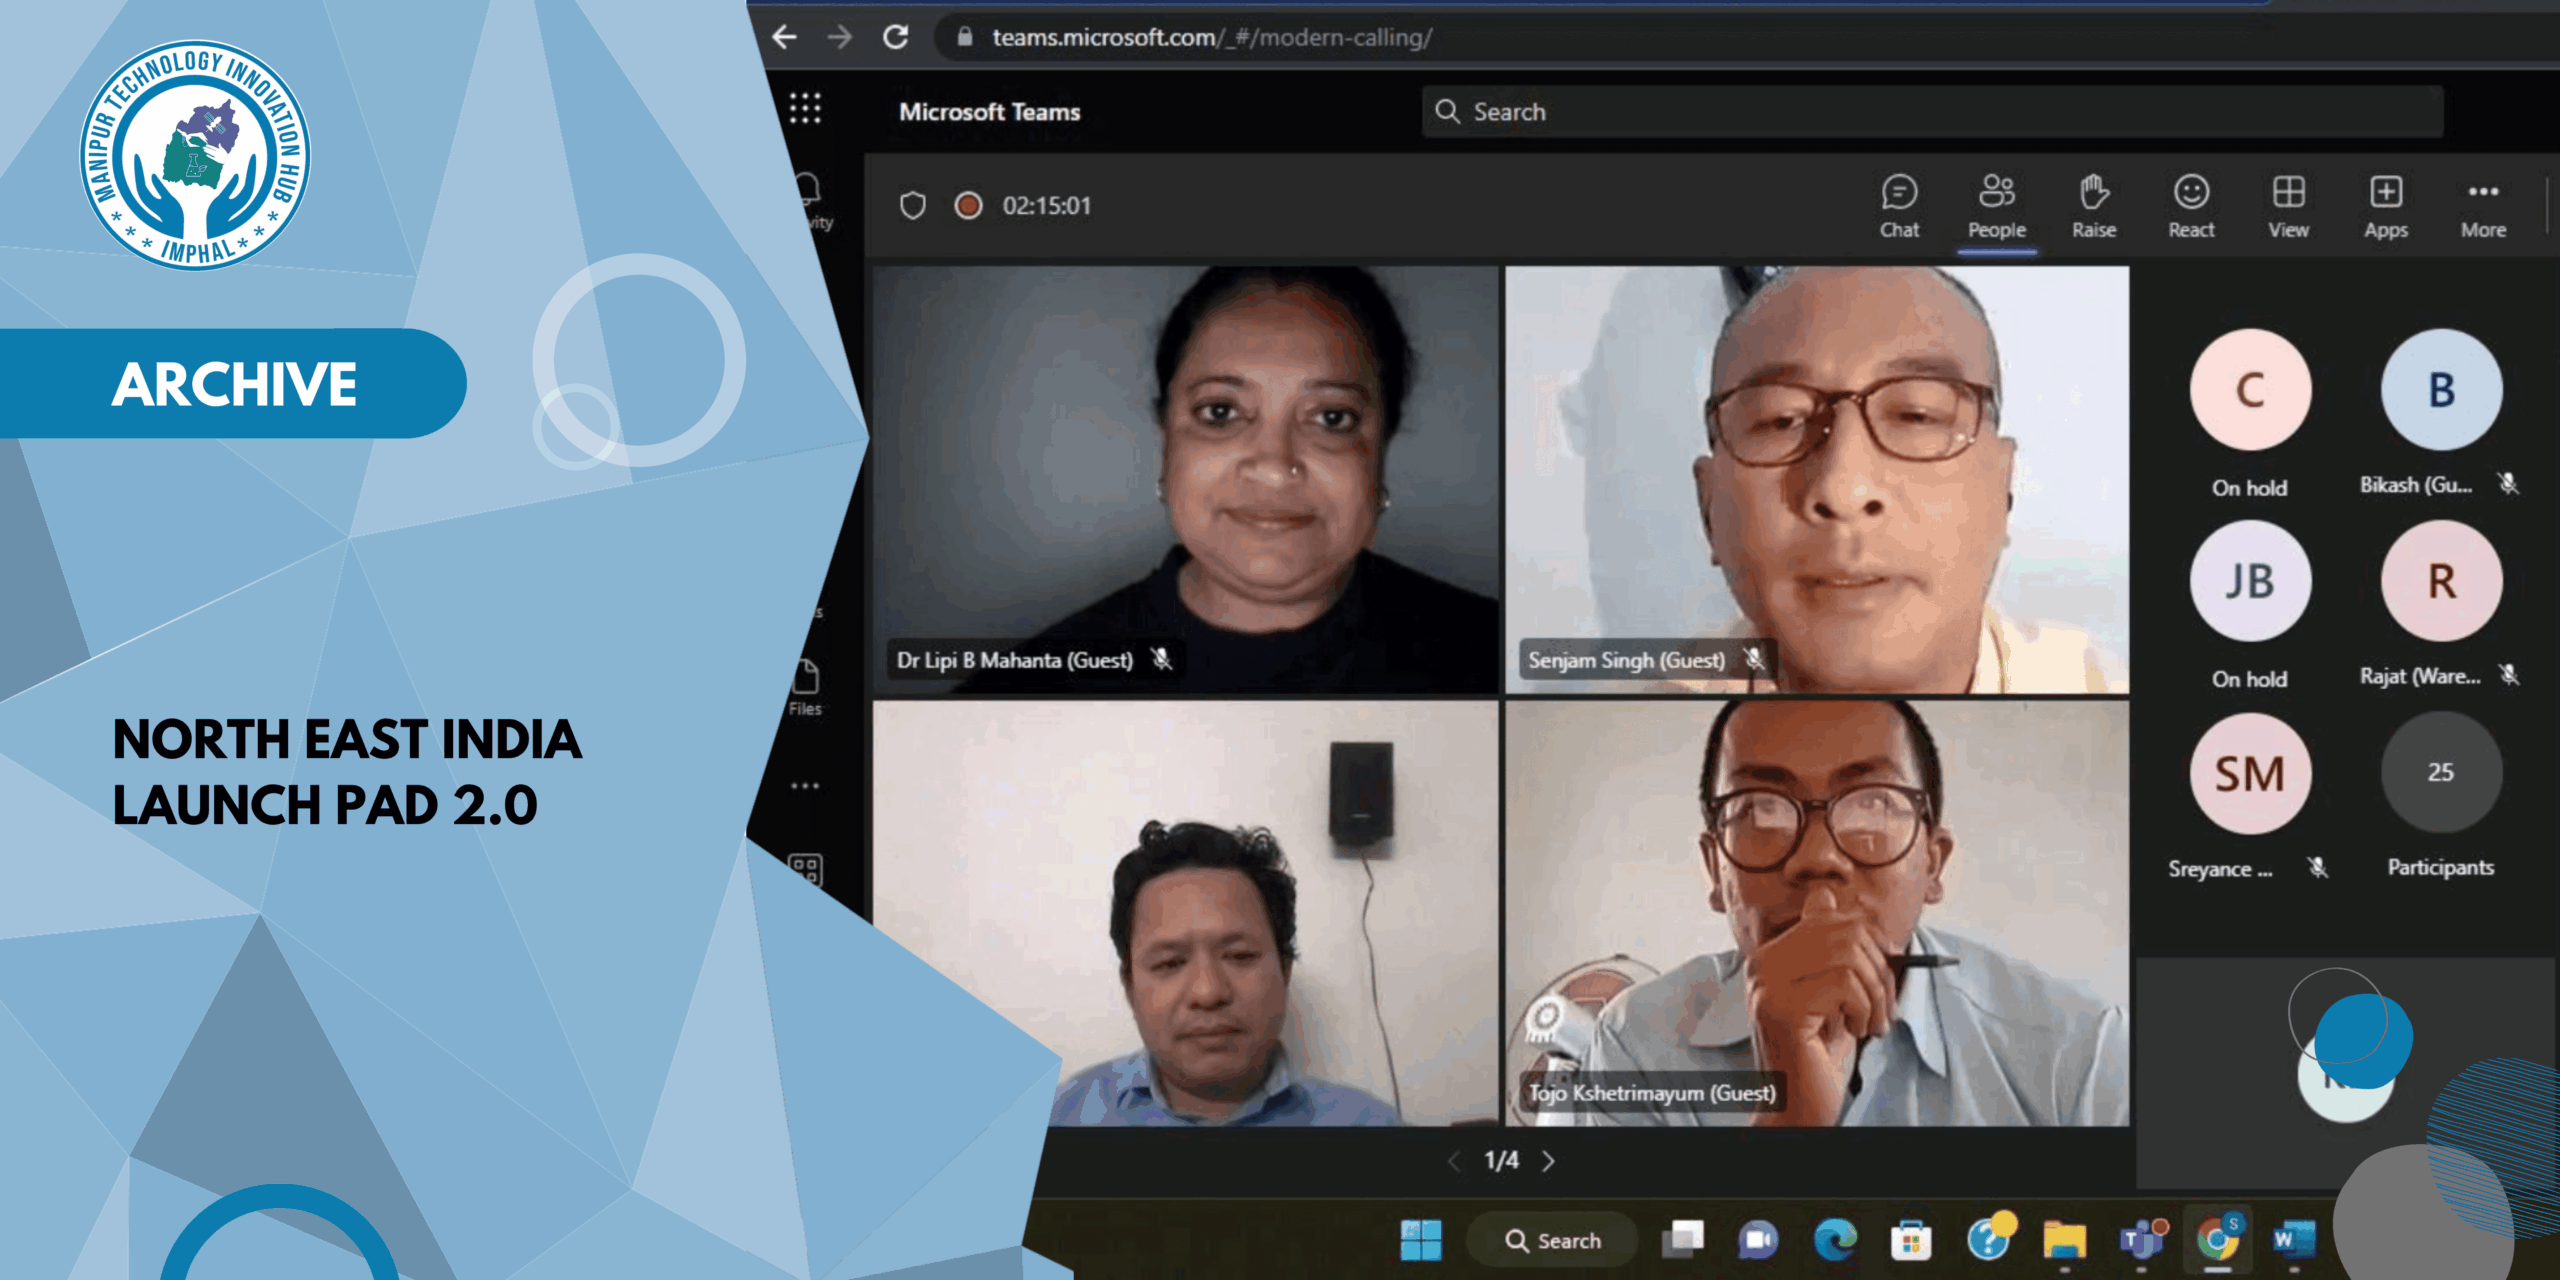Open the View layout menu
Screen dimensions: 2560x1280
tap(2288, 207)
